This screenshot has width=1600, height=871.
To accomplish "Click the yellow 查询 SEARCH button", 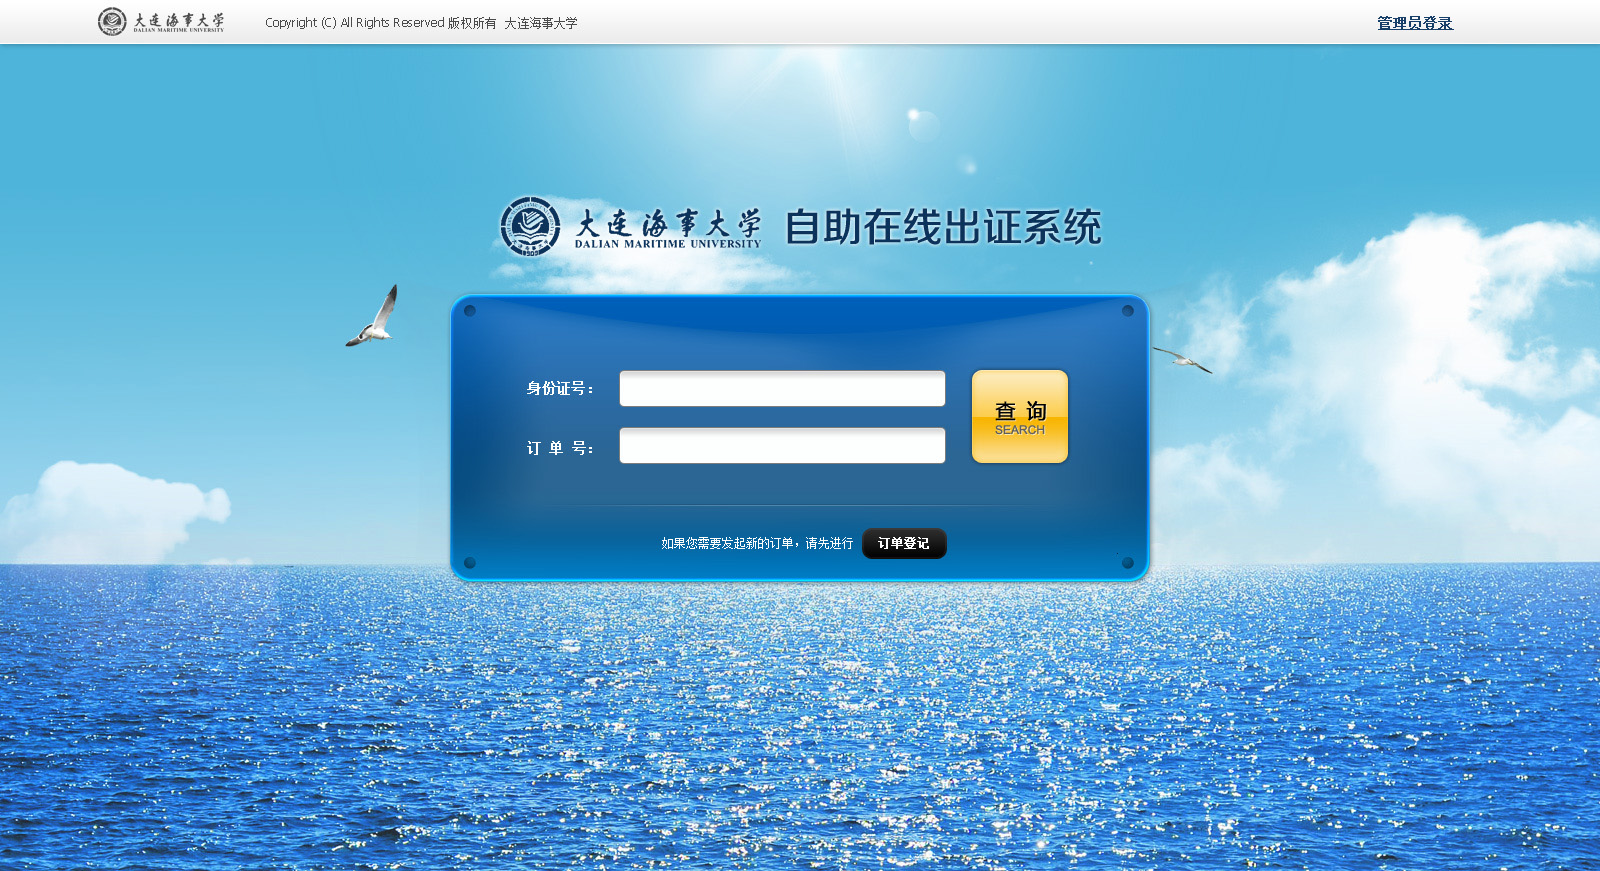I will pyautogui.click(x=1019, y=417).
